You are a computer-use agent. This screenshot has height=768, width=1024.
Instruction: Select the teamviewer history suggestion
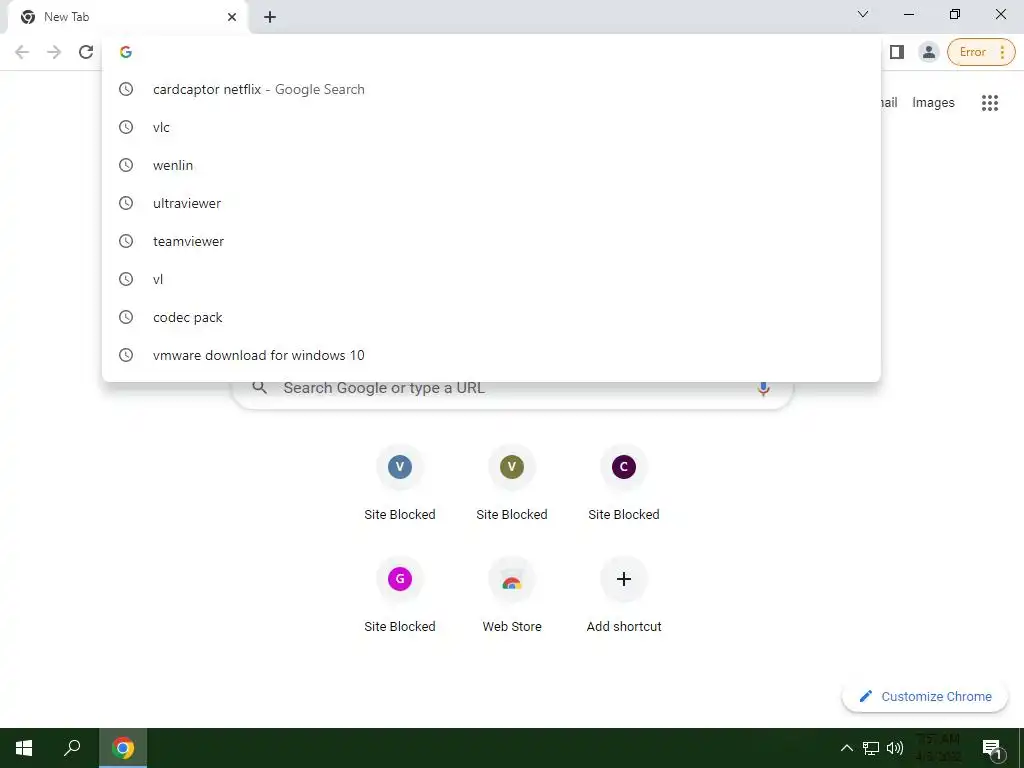click(491, 241)
